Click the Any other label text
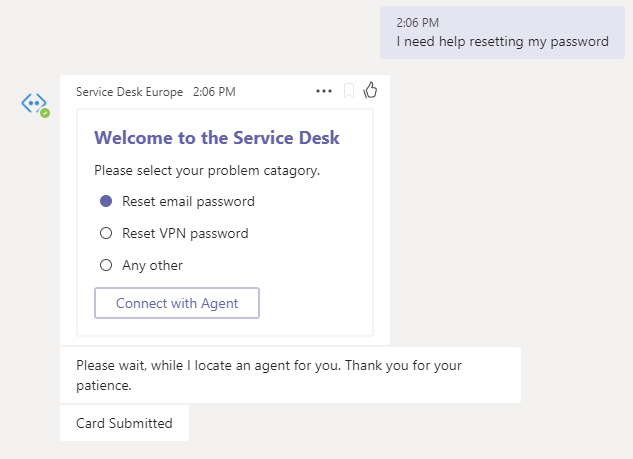Viewport: 633px width, 459px height. coord(153,266)
